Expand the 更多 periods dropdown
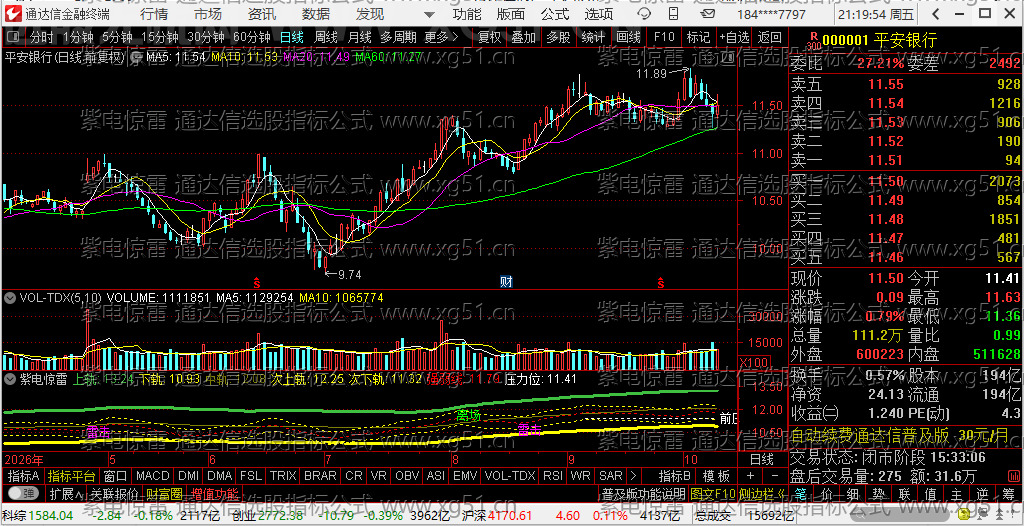This screenshot has width=1024, height=526. (441, 37)
